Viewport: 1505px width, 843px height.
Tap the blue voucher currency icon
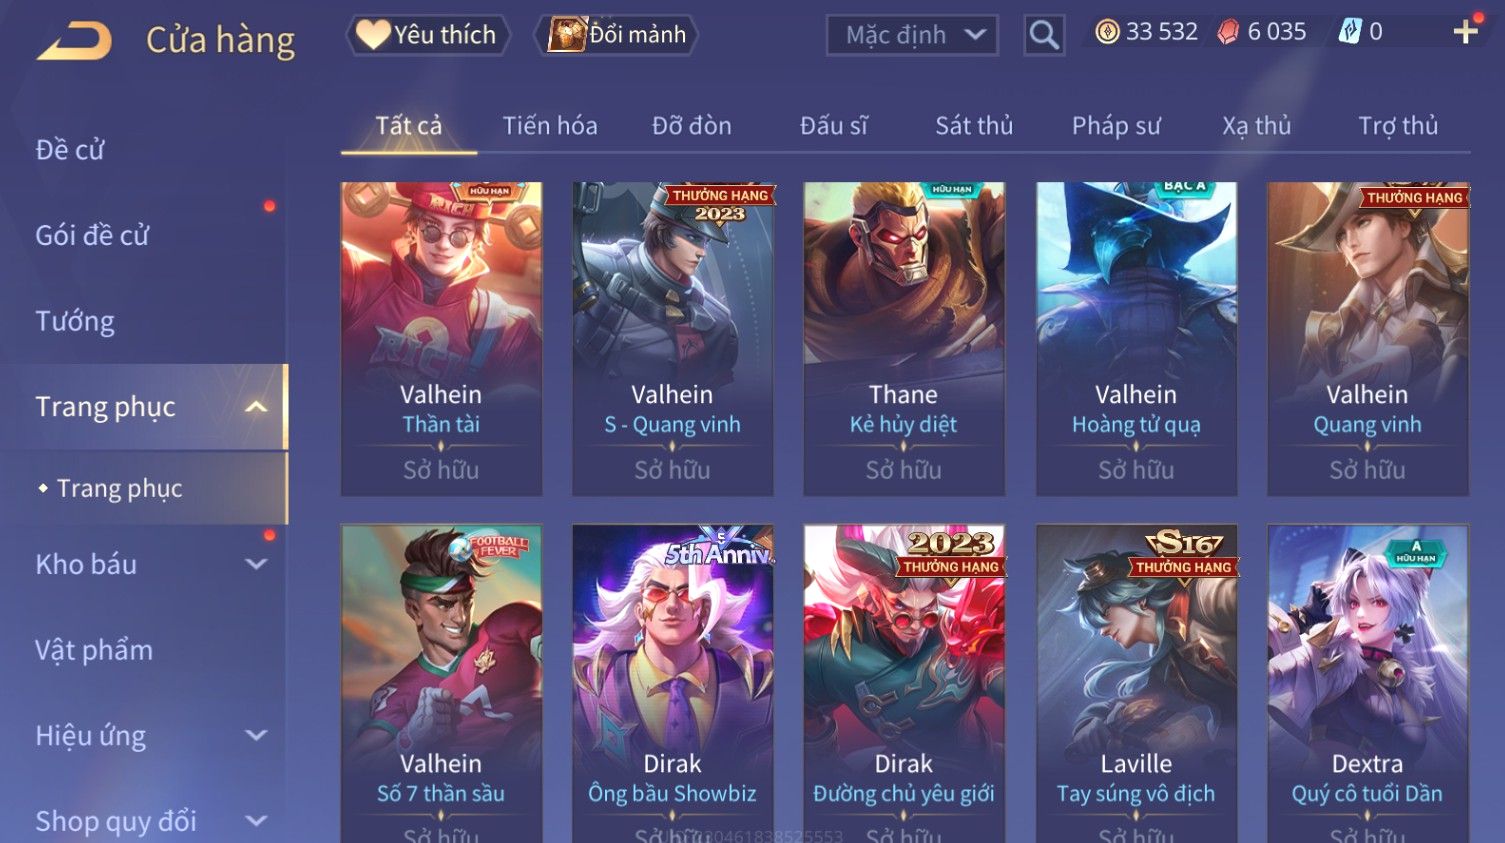(x=1350, y=32)
